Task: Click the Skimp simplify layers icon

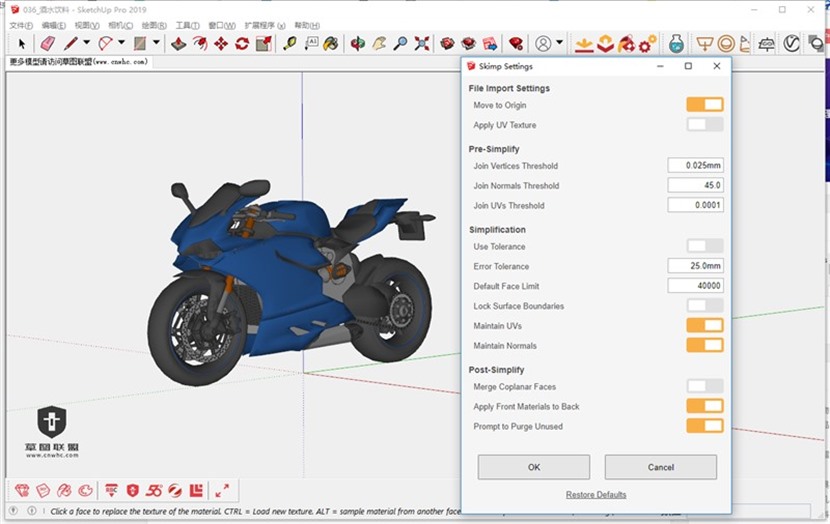Action: pos(605,44)
